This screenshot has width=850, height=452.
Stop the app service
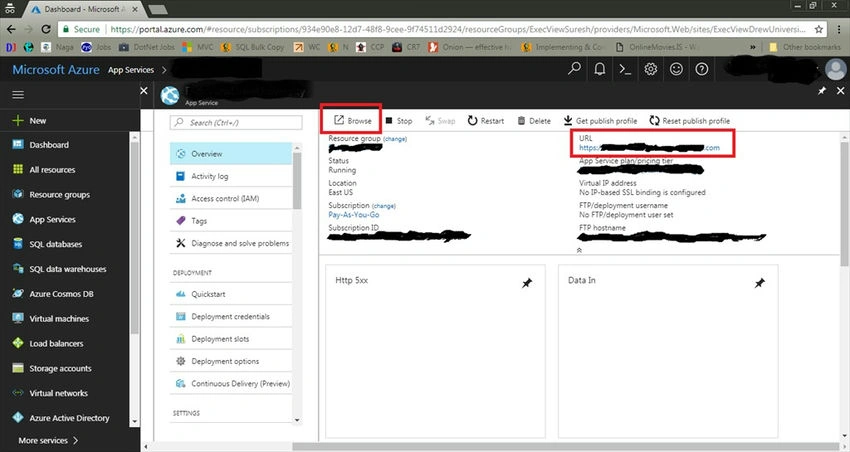398,121
